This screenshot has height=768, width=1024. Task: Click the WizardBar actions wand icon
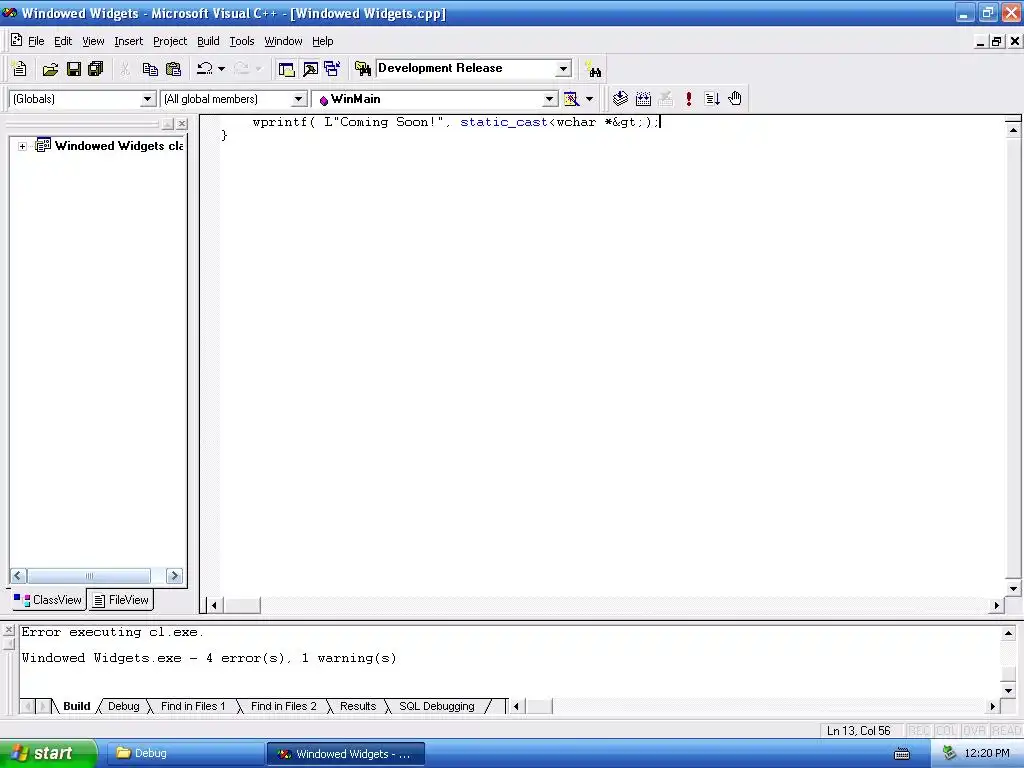(x=571, y=99)
